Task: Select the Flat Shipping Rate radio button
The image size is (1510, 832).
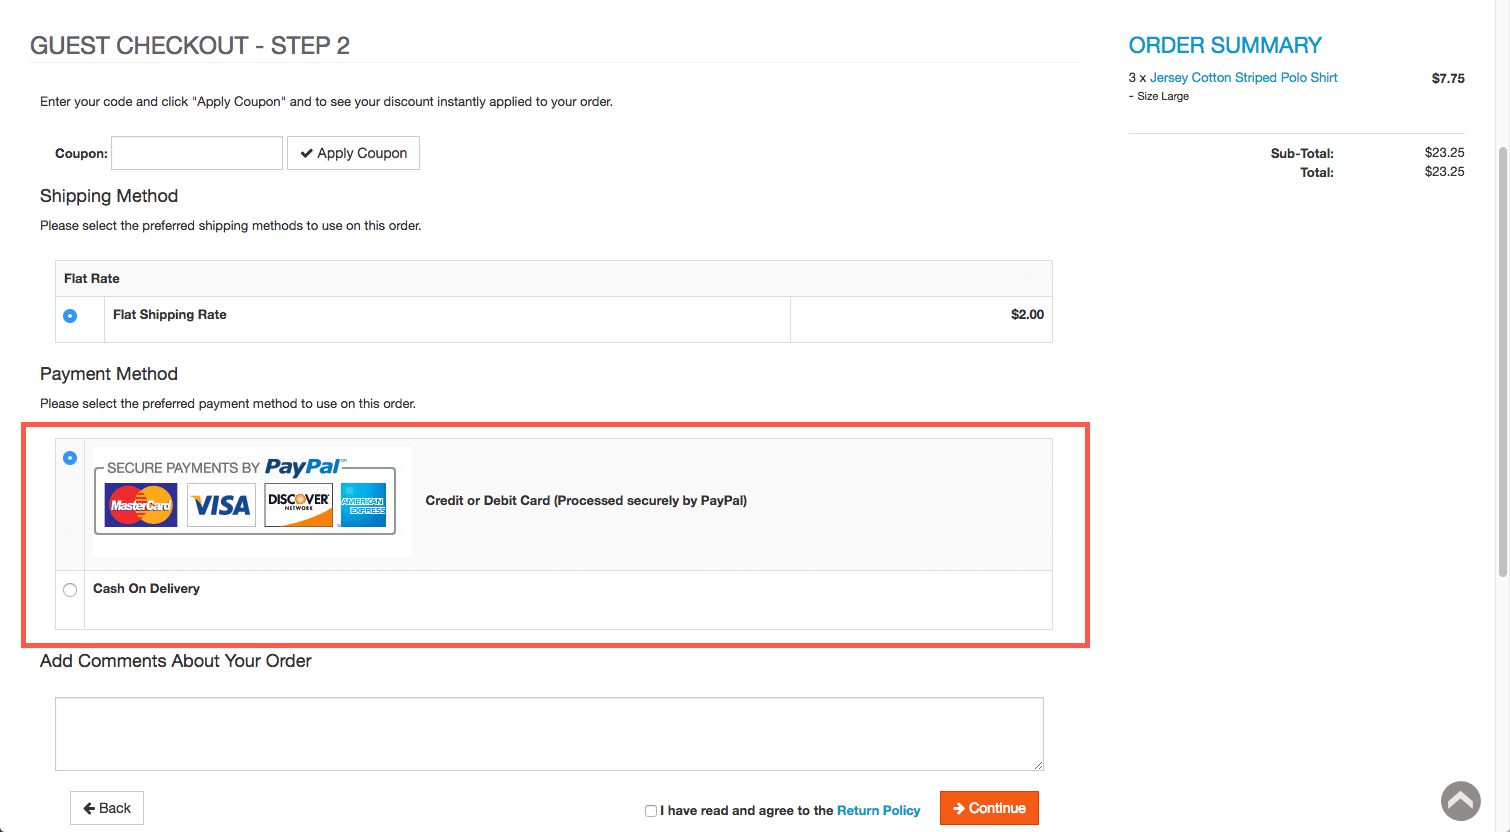Action: [x=70, y=316]
